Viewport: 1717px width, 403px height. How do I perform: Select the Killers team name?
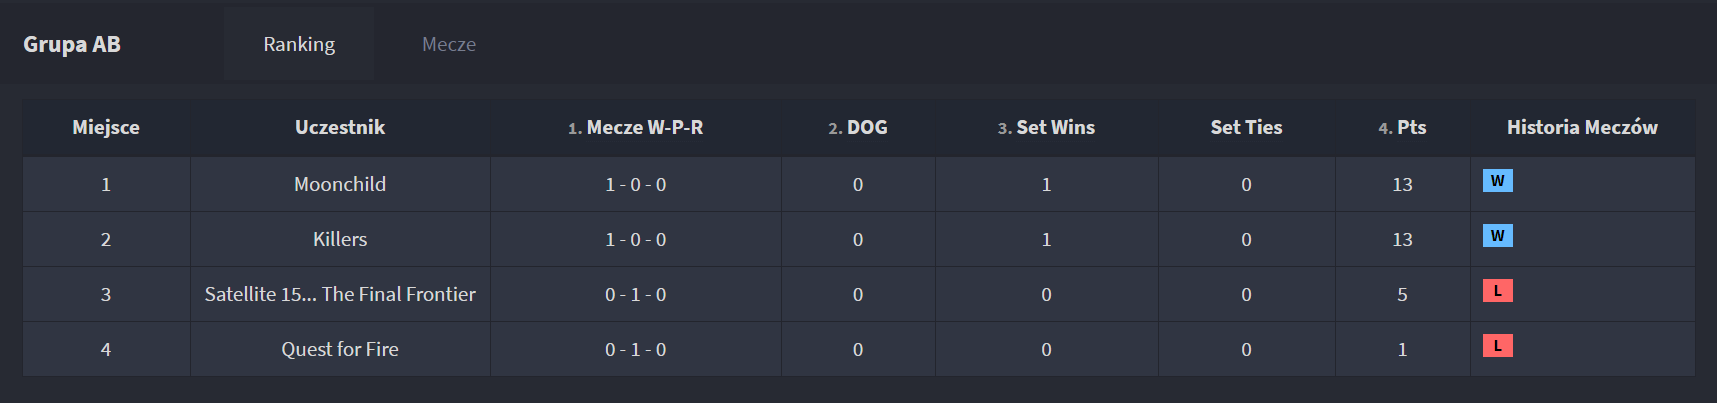(x=340, y=239)
